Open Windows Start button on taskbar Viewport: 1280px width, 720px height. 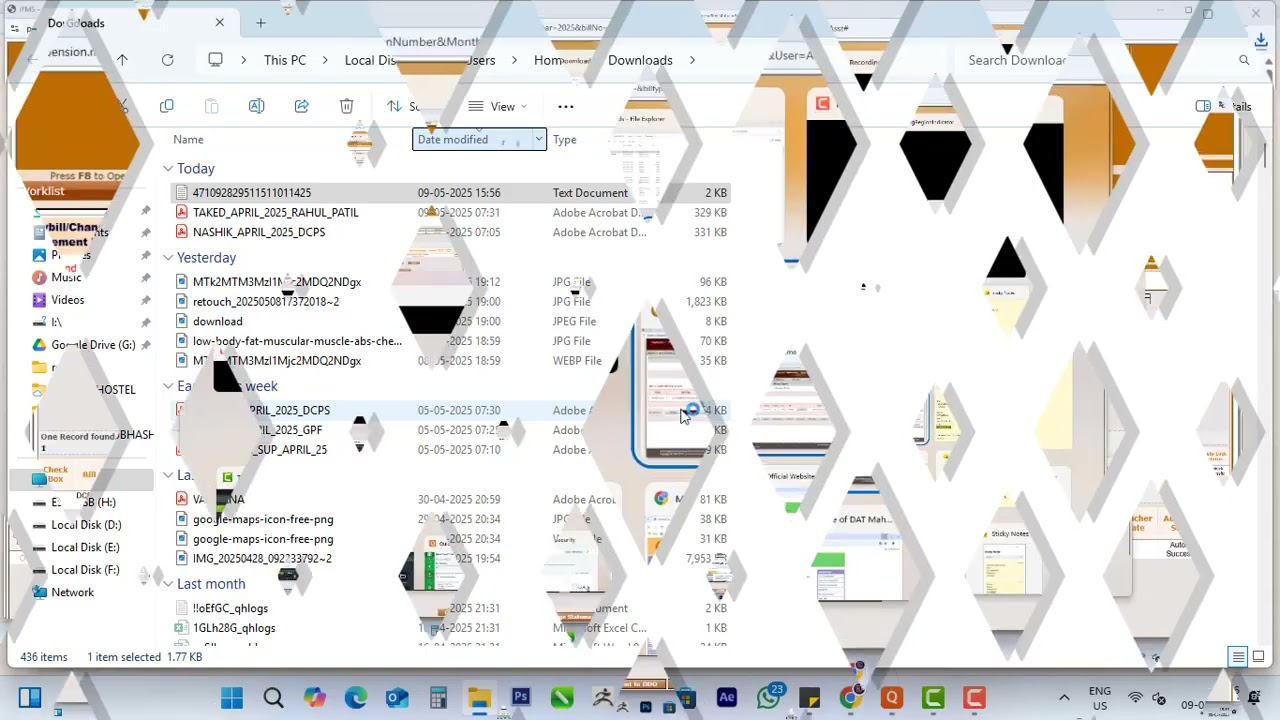[232, 698]
